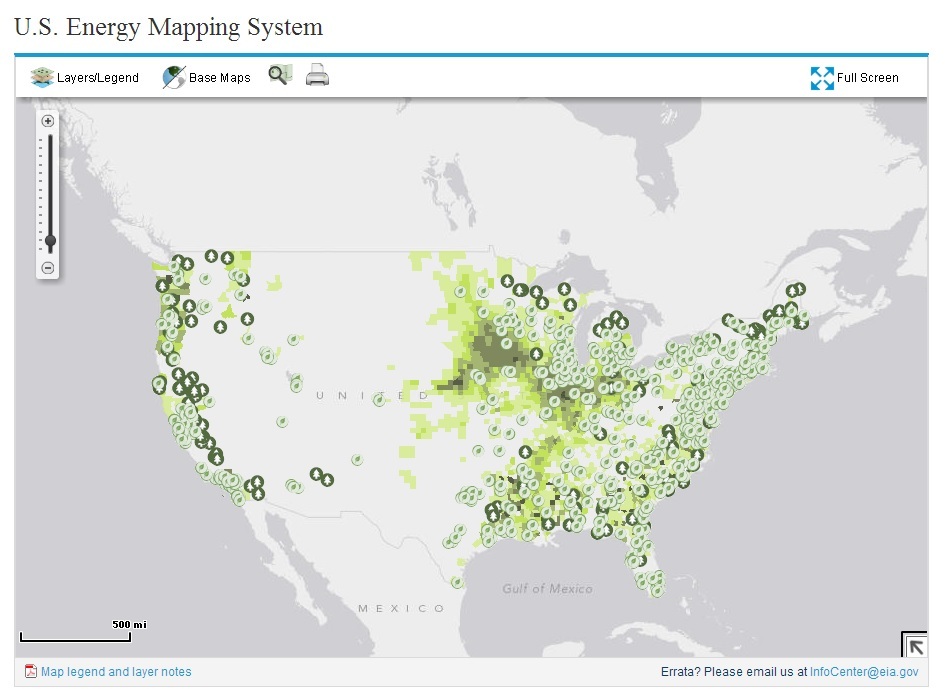Click the zoom-out minus icon
Image resolution: width=945 pixels, height=689 pixels.
(47, 268)
